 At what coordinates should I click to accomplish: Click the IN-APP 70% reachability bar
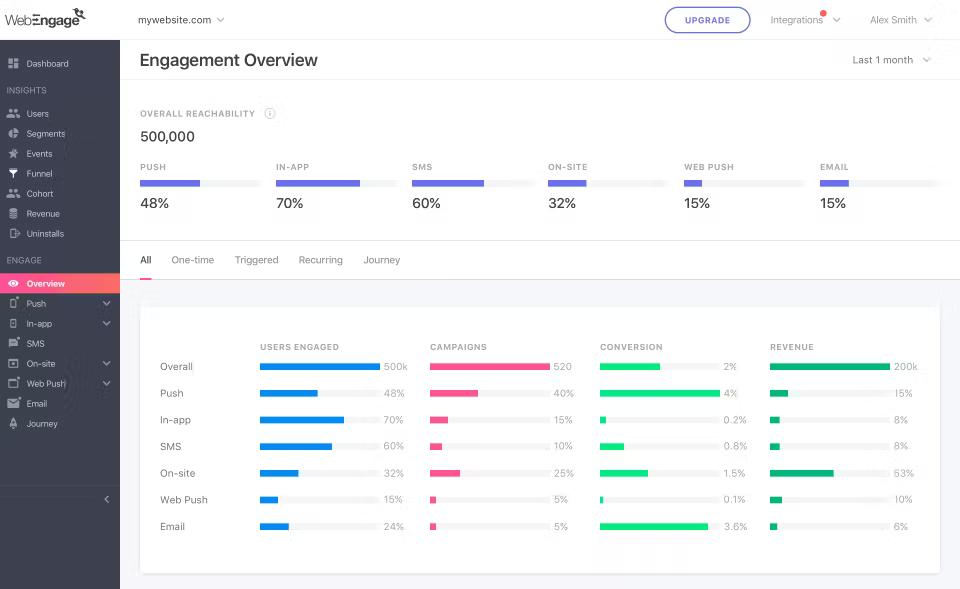(x=336, y=183)
